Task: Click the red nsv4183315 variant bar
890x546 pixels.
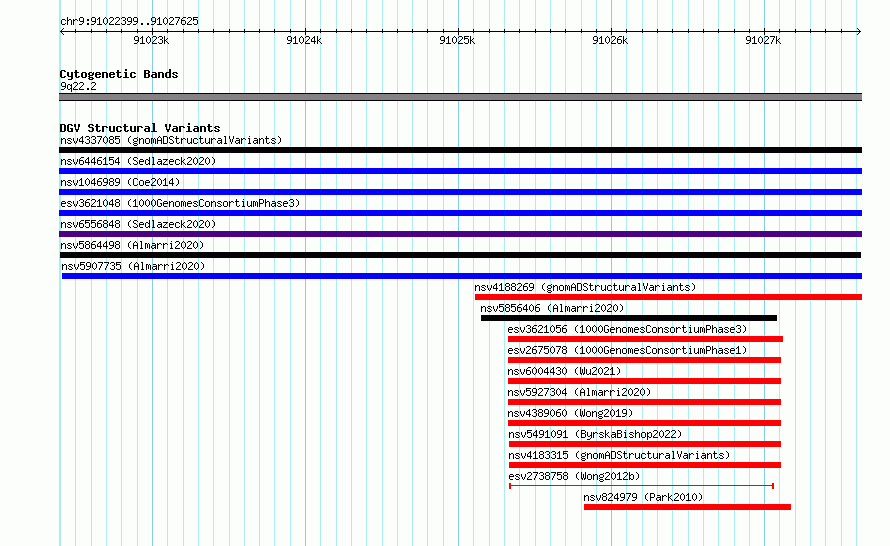Action: pyautogui.click(x=644, y=465)
